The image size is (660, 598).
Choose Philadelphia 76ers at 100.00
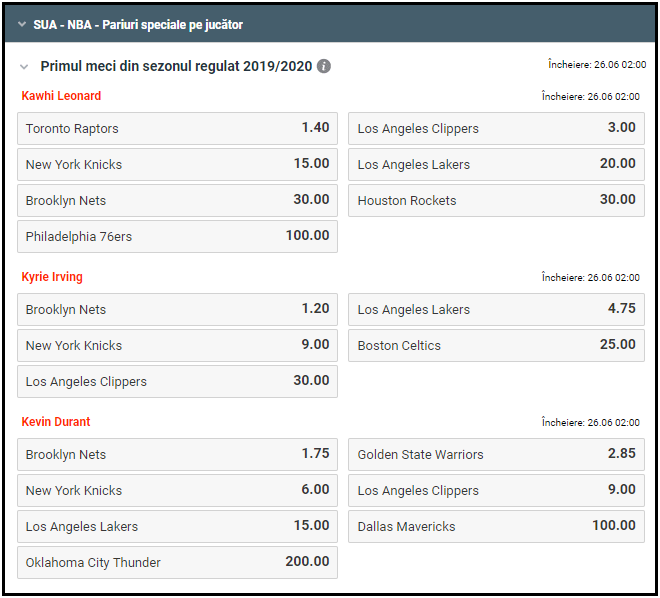[177, 236]
